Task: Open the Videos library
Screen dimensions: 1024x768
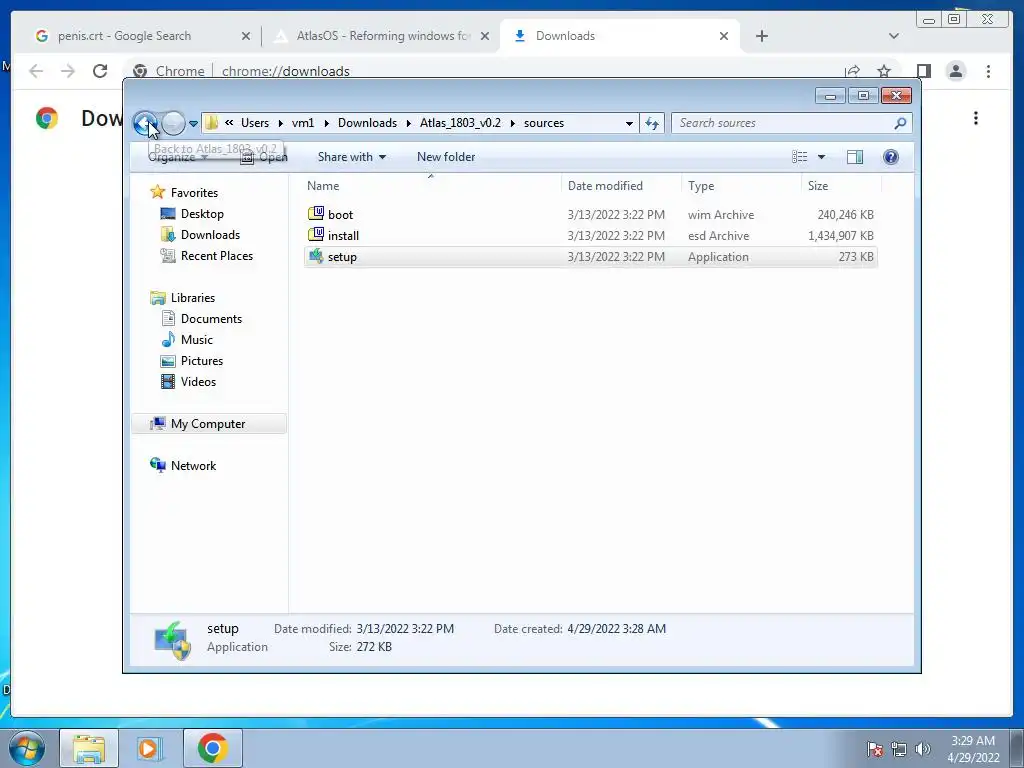Action: pyautogui.click(x=198, y=381)
